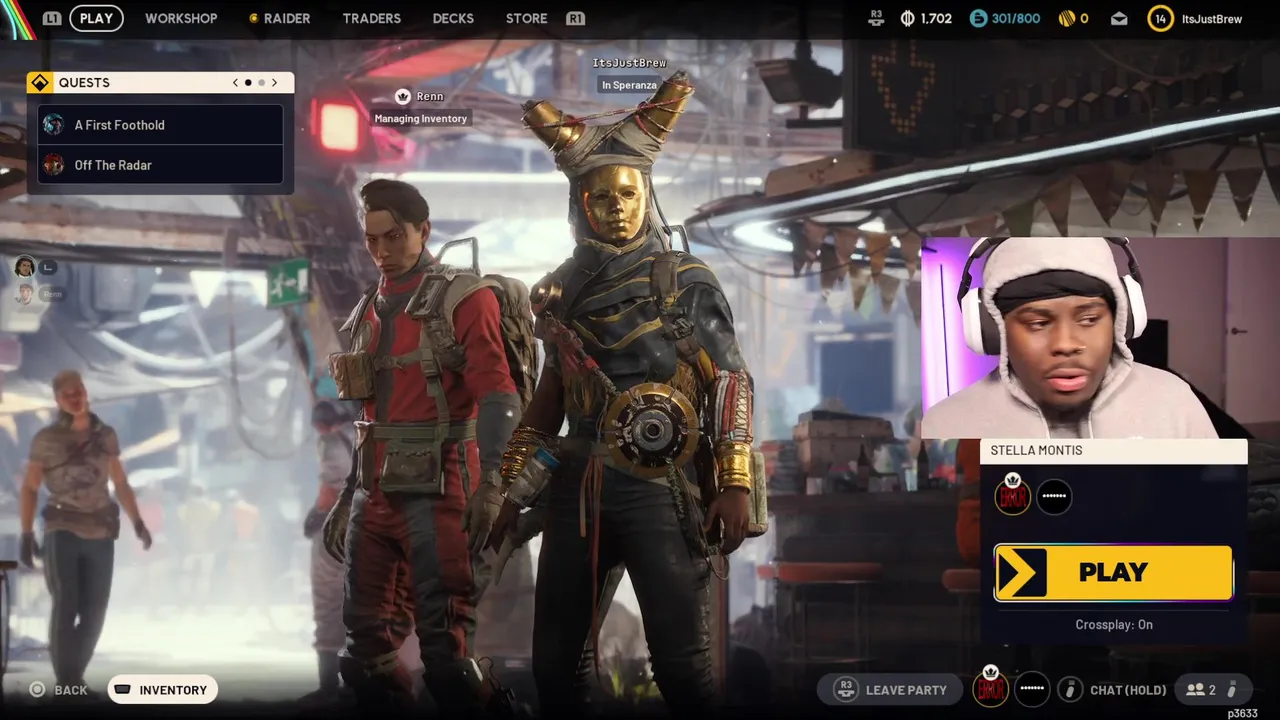Click the 1.702 coin balance

click(x=936, y=19)
